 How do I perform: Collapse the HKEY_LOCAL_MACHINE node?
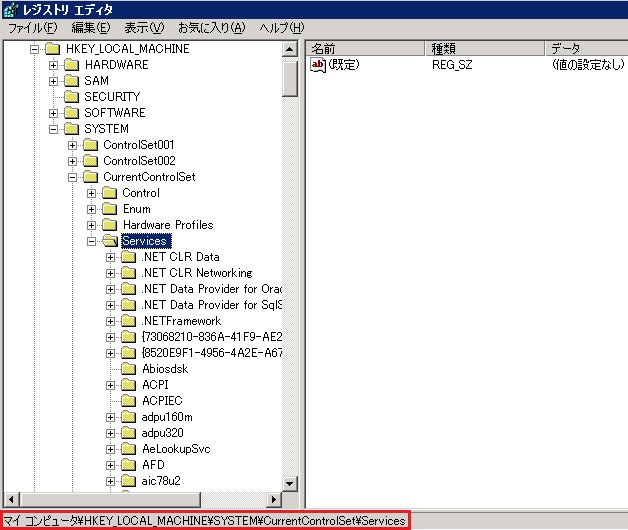(x=34, y=49)
